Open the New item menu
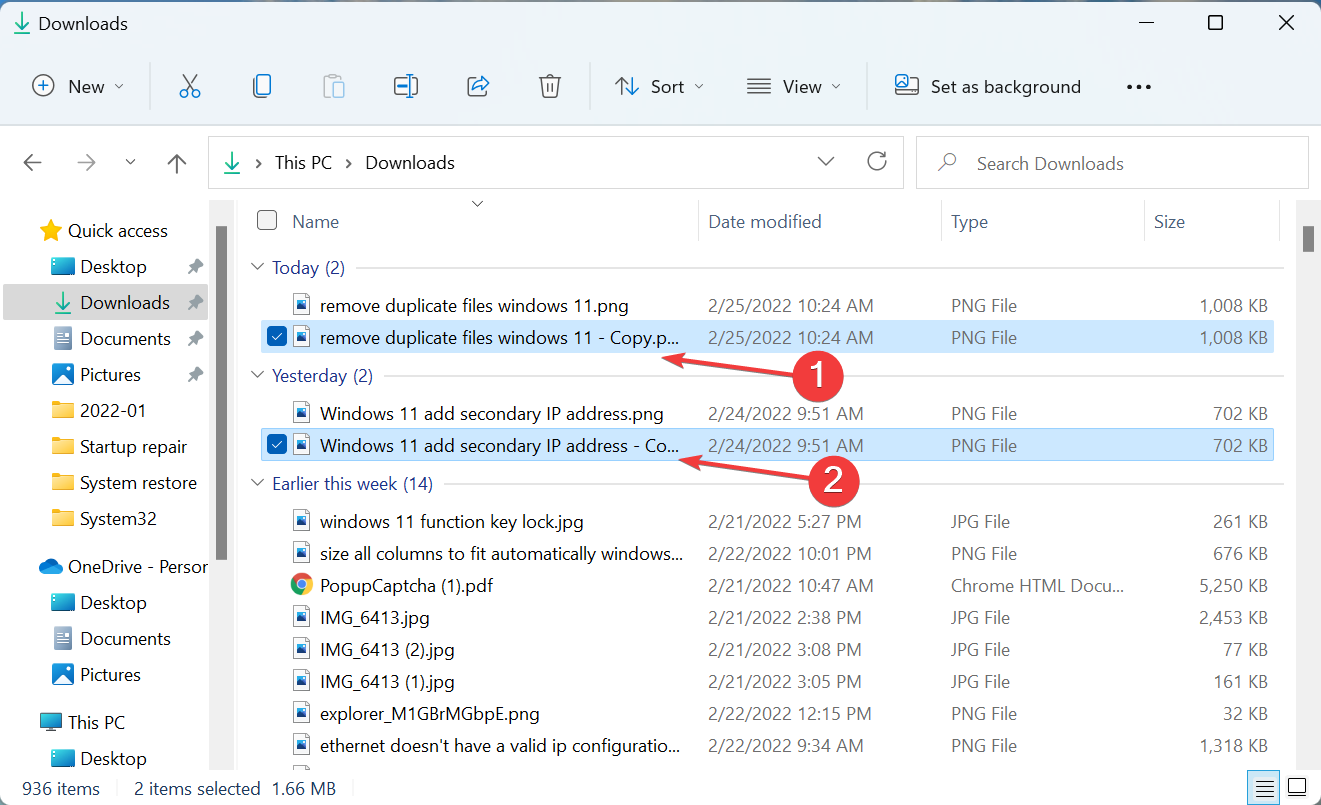The image size is (1321, 805). (78, 87)
